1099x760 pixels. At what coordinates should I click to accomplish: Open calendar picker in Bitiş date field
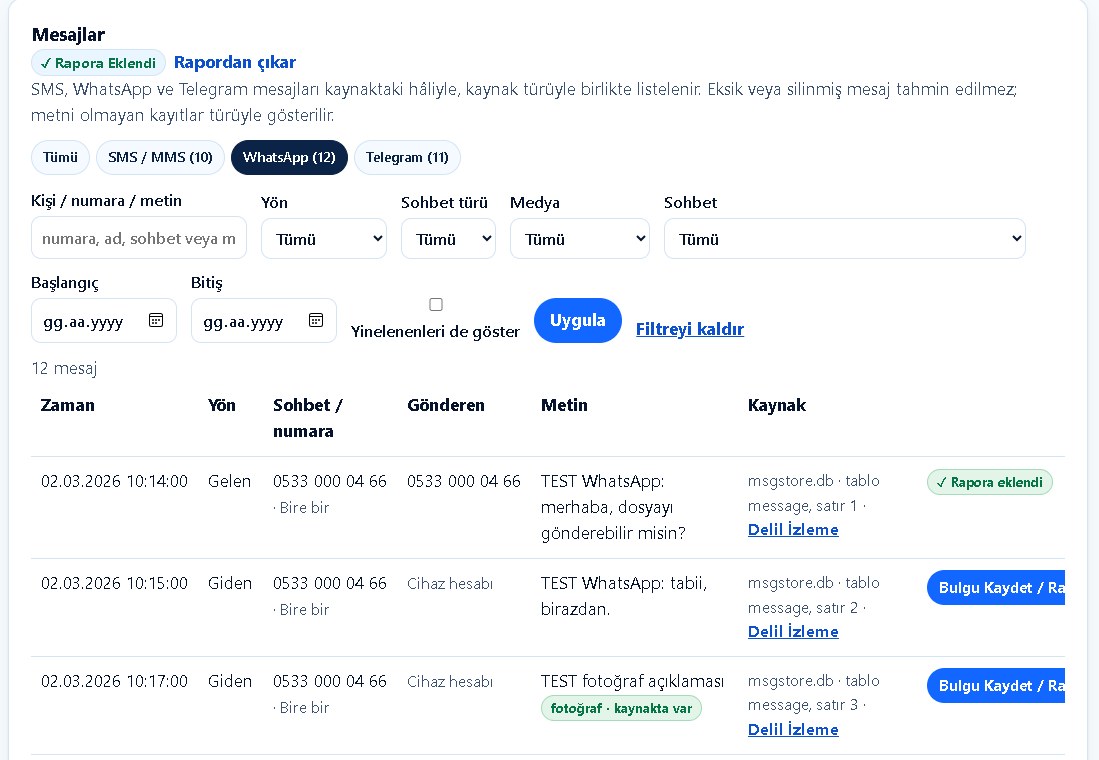click(x=316, y=320)
